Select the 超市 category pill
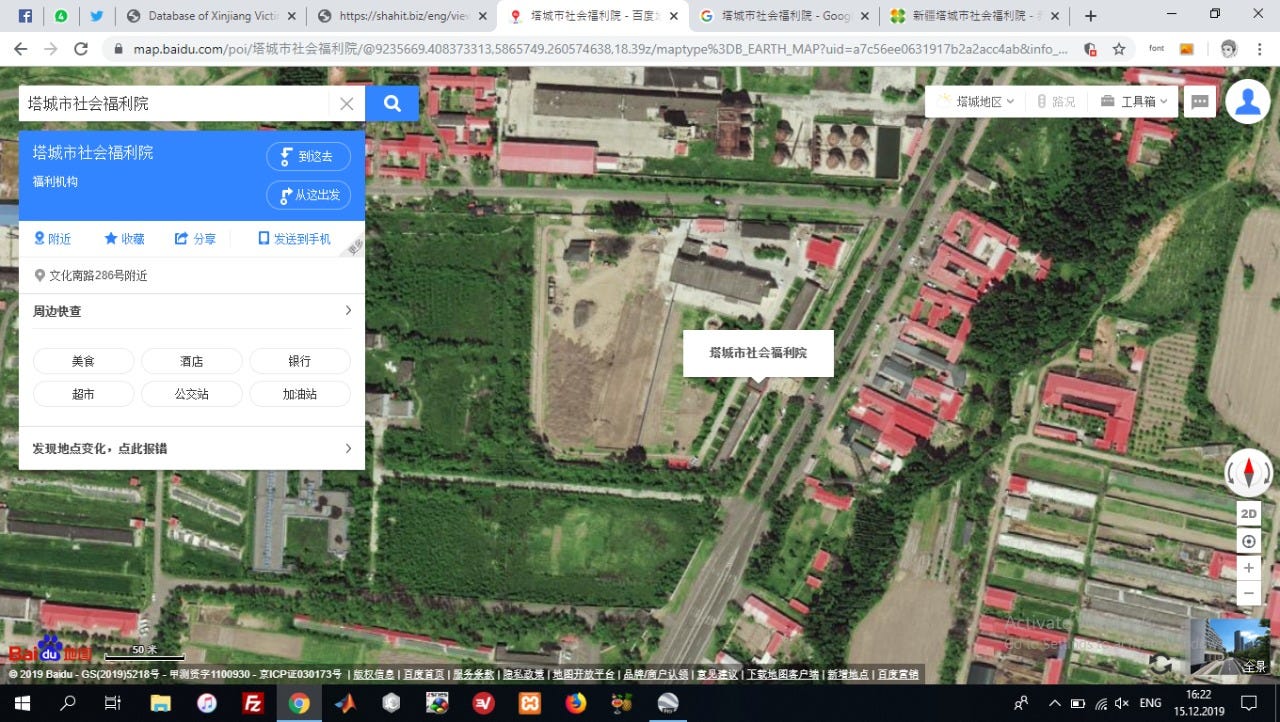 point(83,394)
